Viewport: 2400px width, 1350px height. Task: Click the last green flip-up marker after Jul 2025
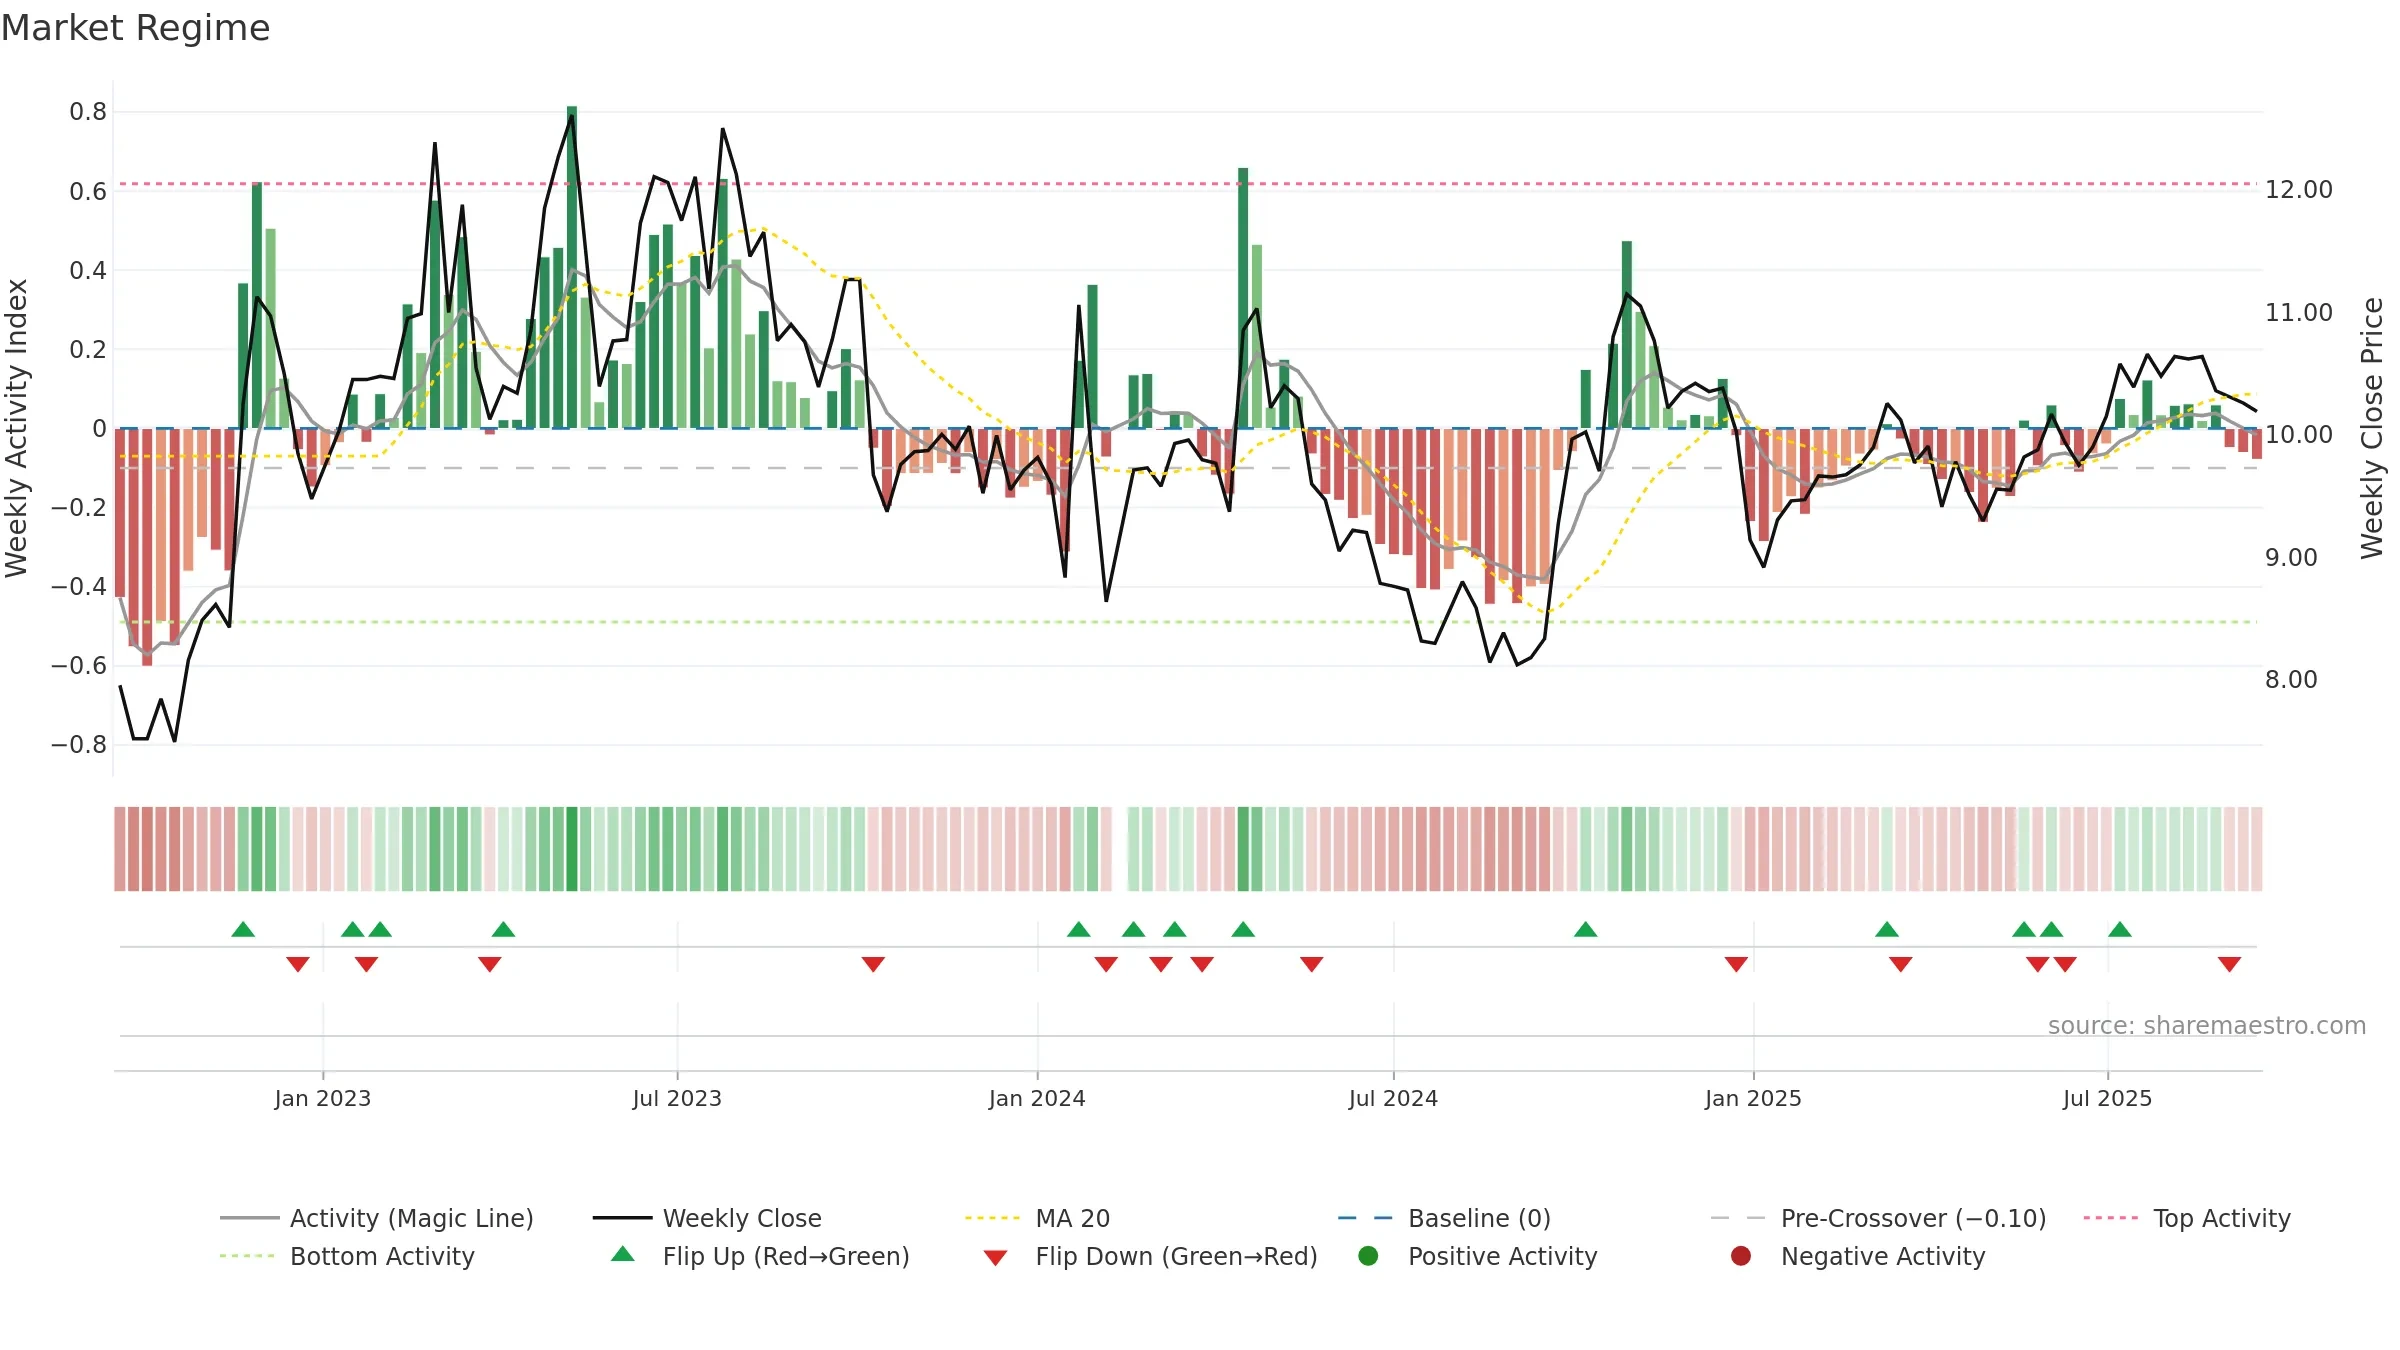point(2120,929)
